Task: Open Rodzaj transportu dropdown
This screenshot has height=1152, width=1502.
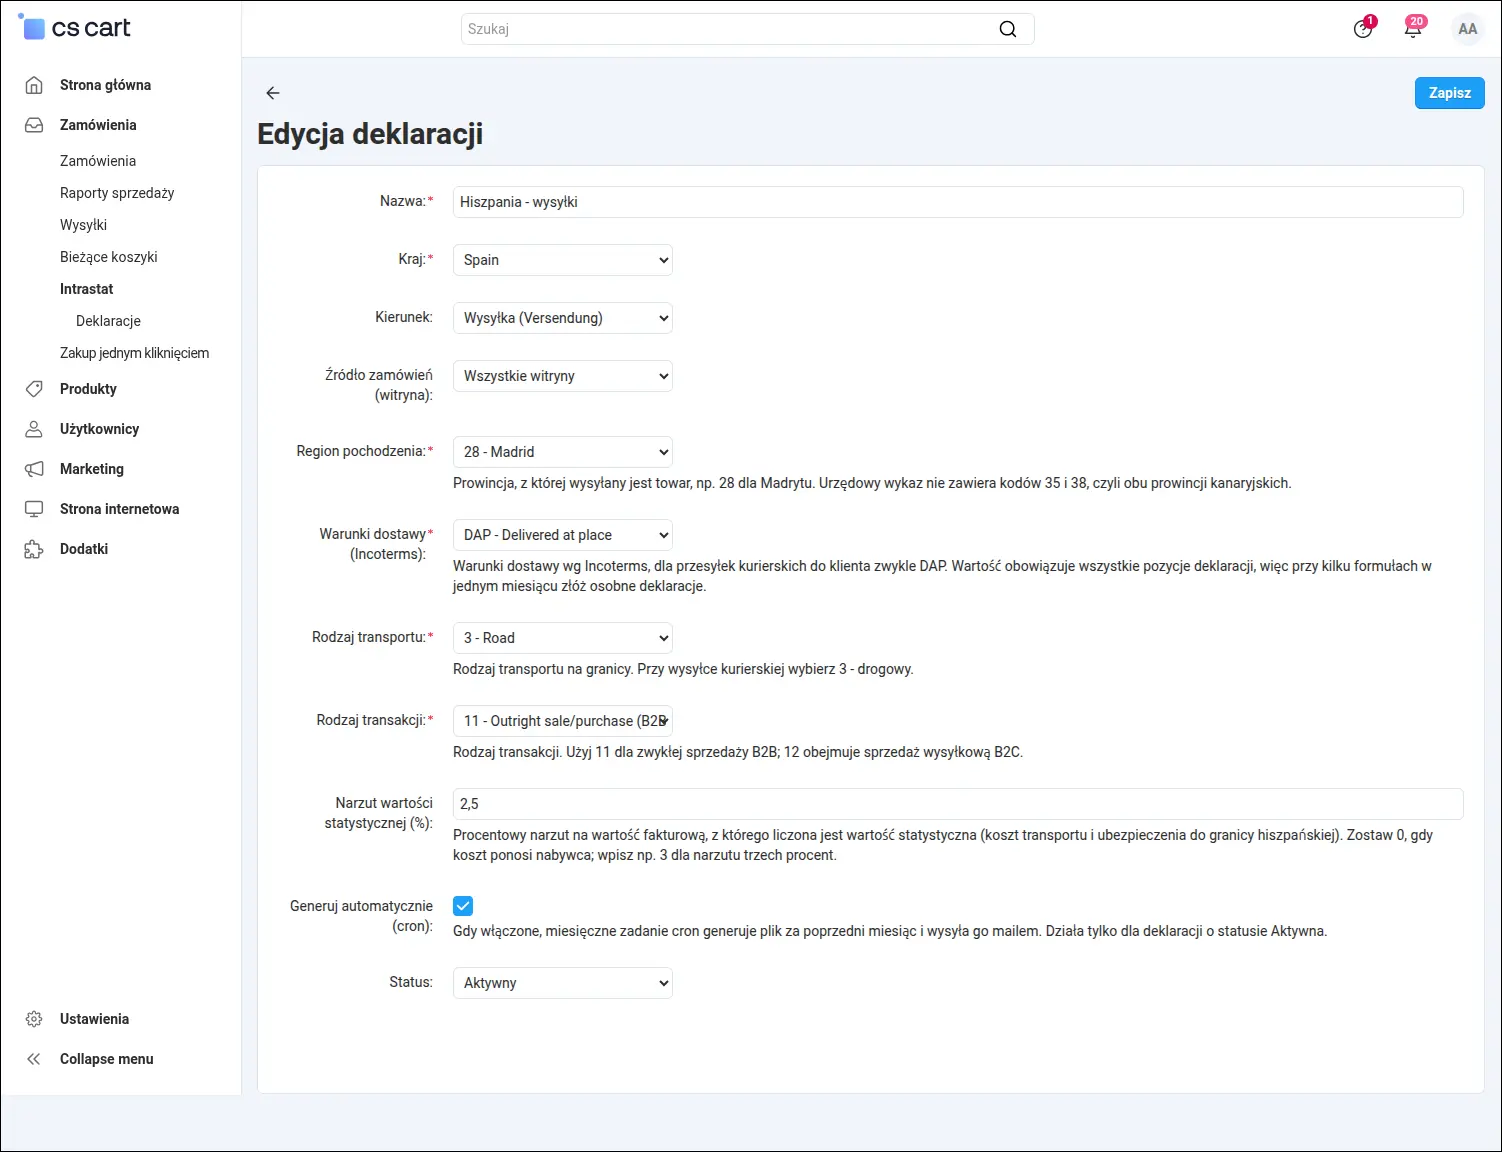Action: [x=562, y=638]
